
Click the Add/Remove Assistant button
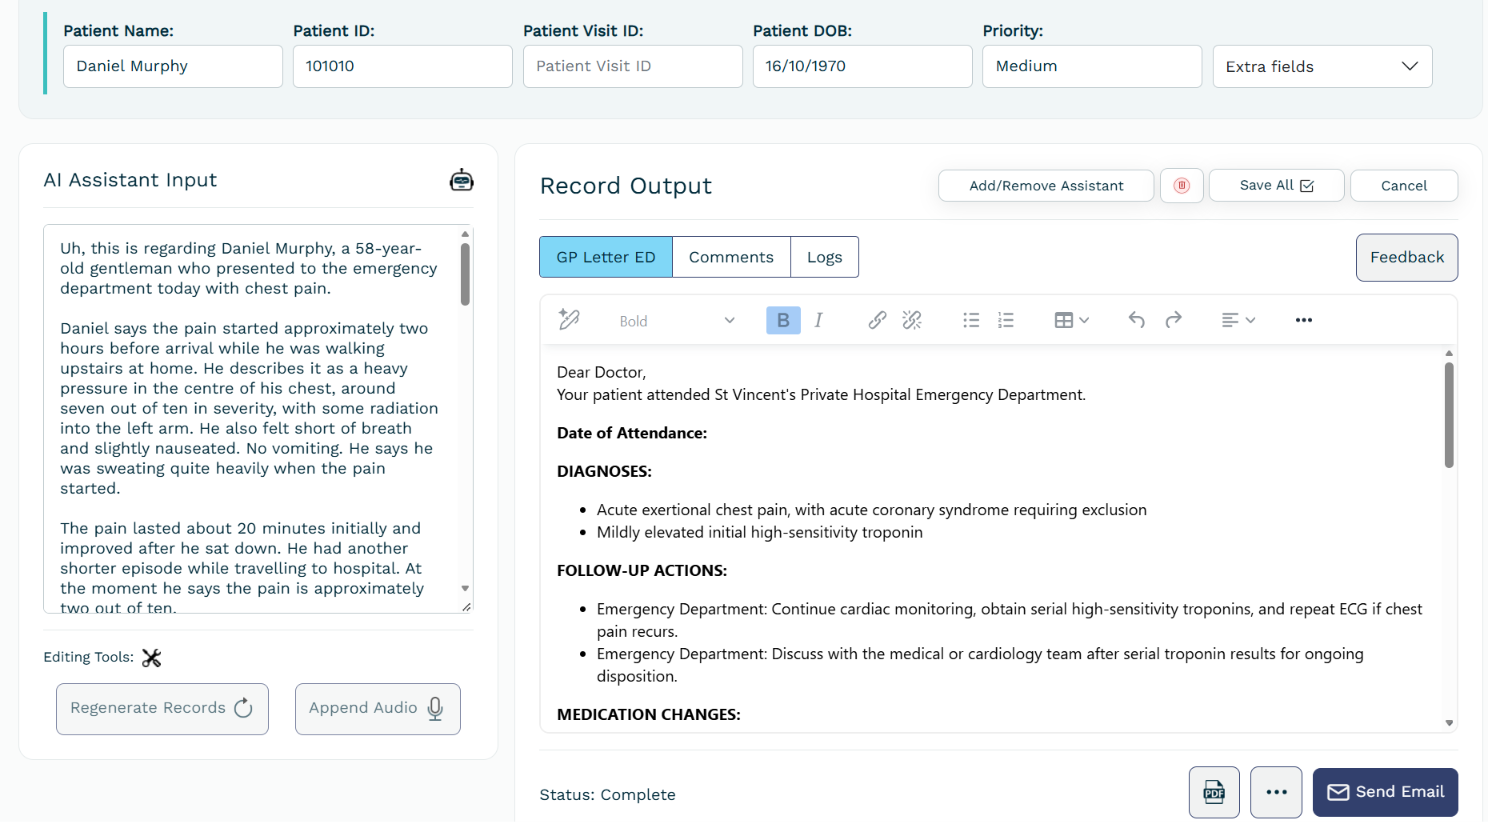tap(1046, 186)
